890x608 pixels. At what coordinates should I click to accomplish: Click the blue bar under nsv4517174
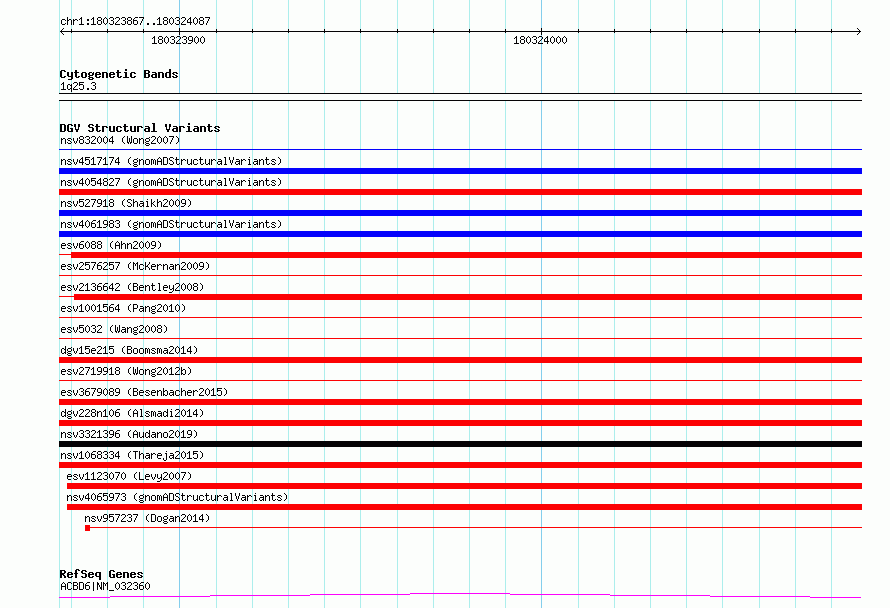(460, 171)
